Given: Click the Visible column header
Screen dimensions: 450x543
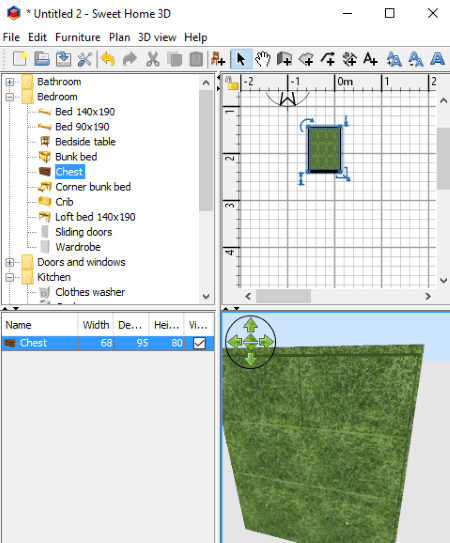Looking at the screenshot, I should 199,325.
